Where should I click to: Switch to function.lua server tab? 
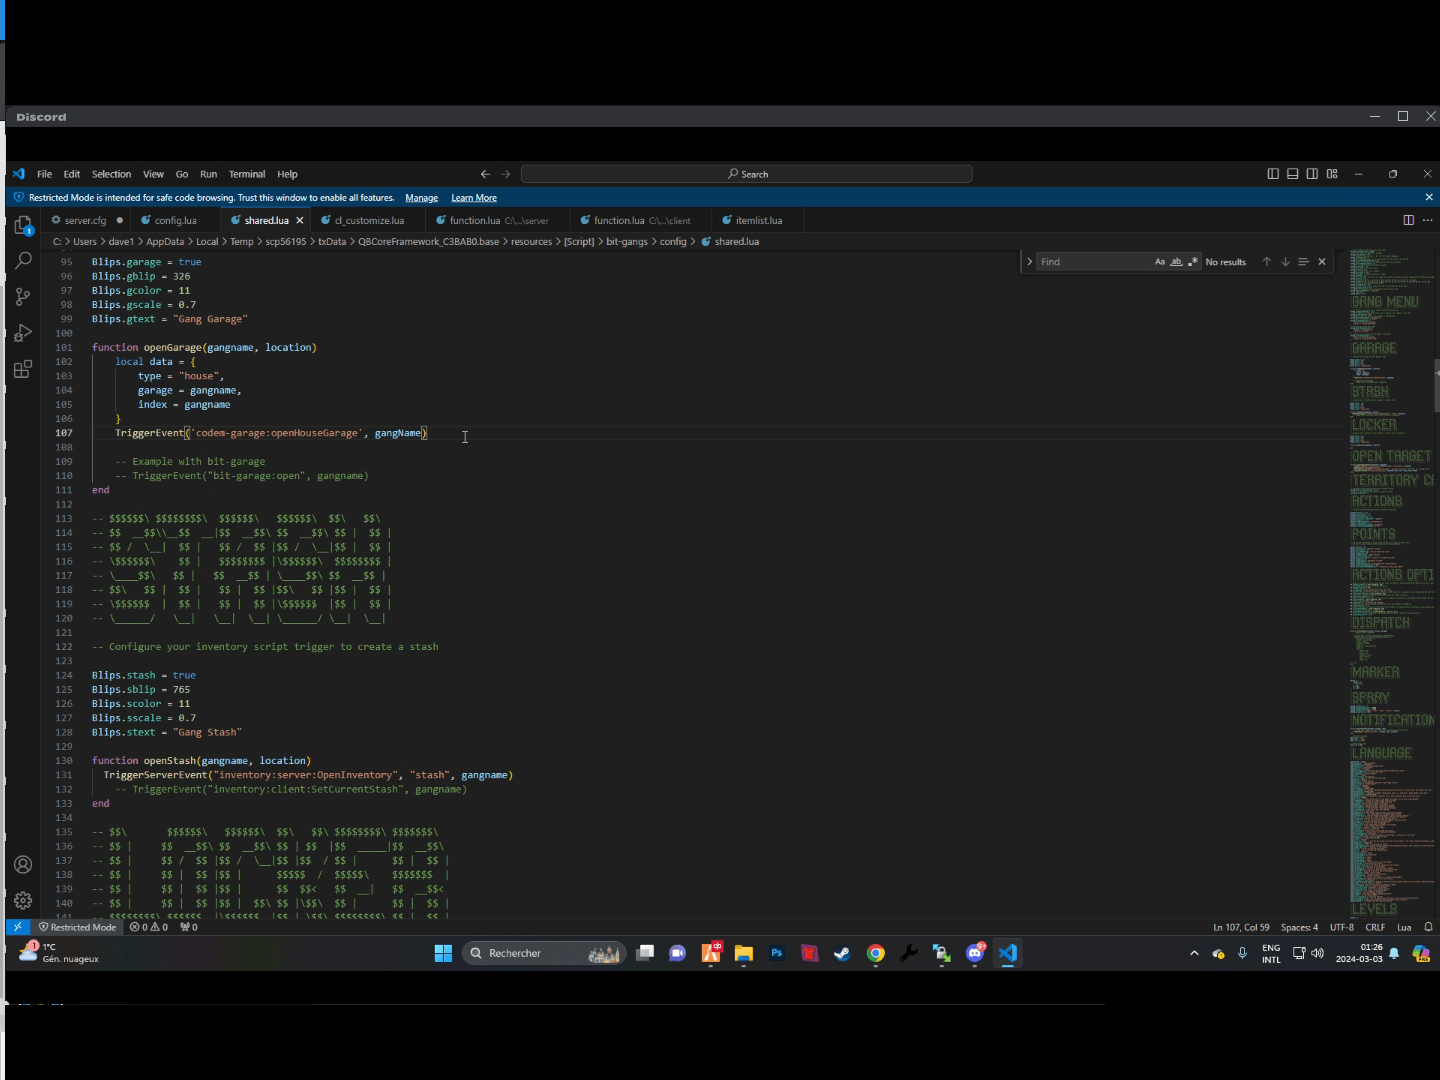[x=498, y=220]
